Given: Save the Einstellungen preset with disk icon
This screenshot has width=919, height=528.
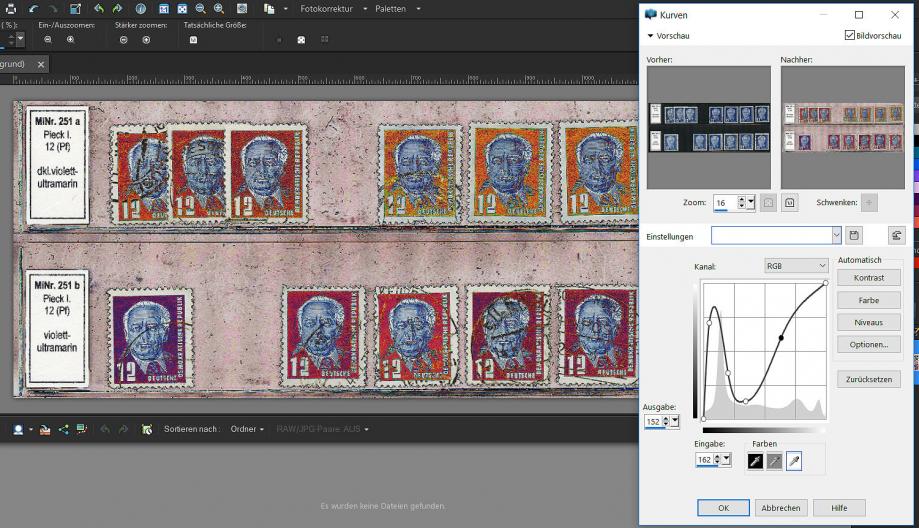Looking at the screenshot, I should 854,236.
